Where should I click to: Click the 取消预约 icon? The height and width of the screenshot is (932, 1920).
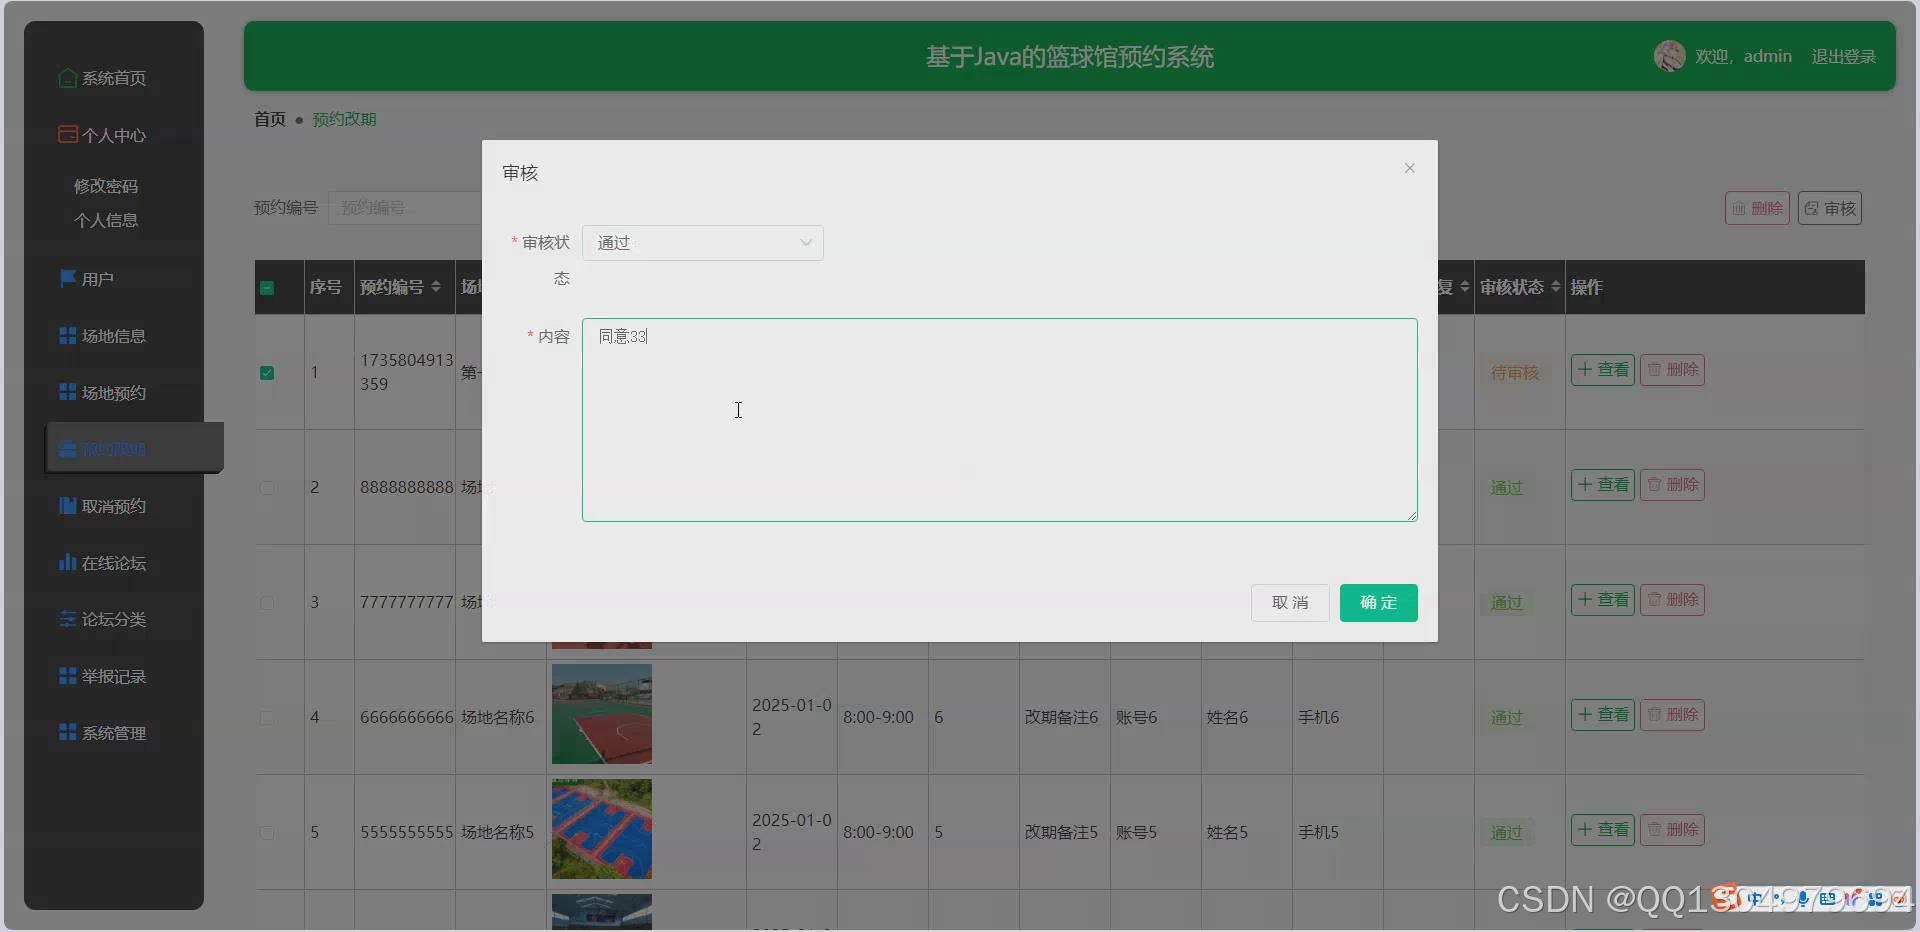(66, 505)
